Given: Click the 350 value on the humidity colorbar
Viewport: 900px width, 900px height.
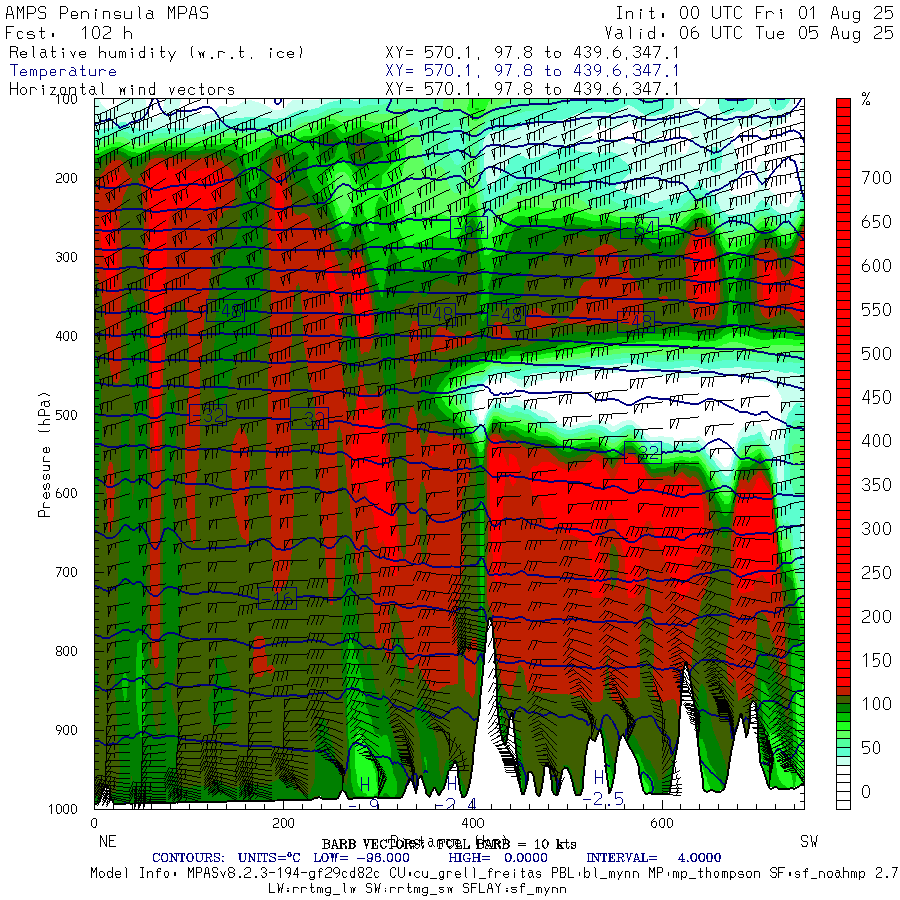Looking at the screenshot, I should point(876,485).
